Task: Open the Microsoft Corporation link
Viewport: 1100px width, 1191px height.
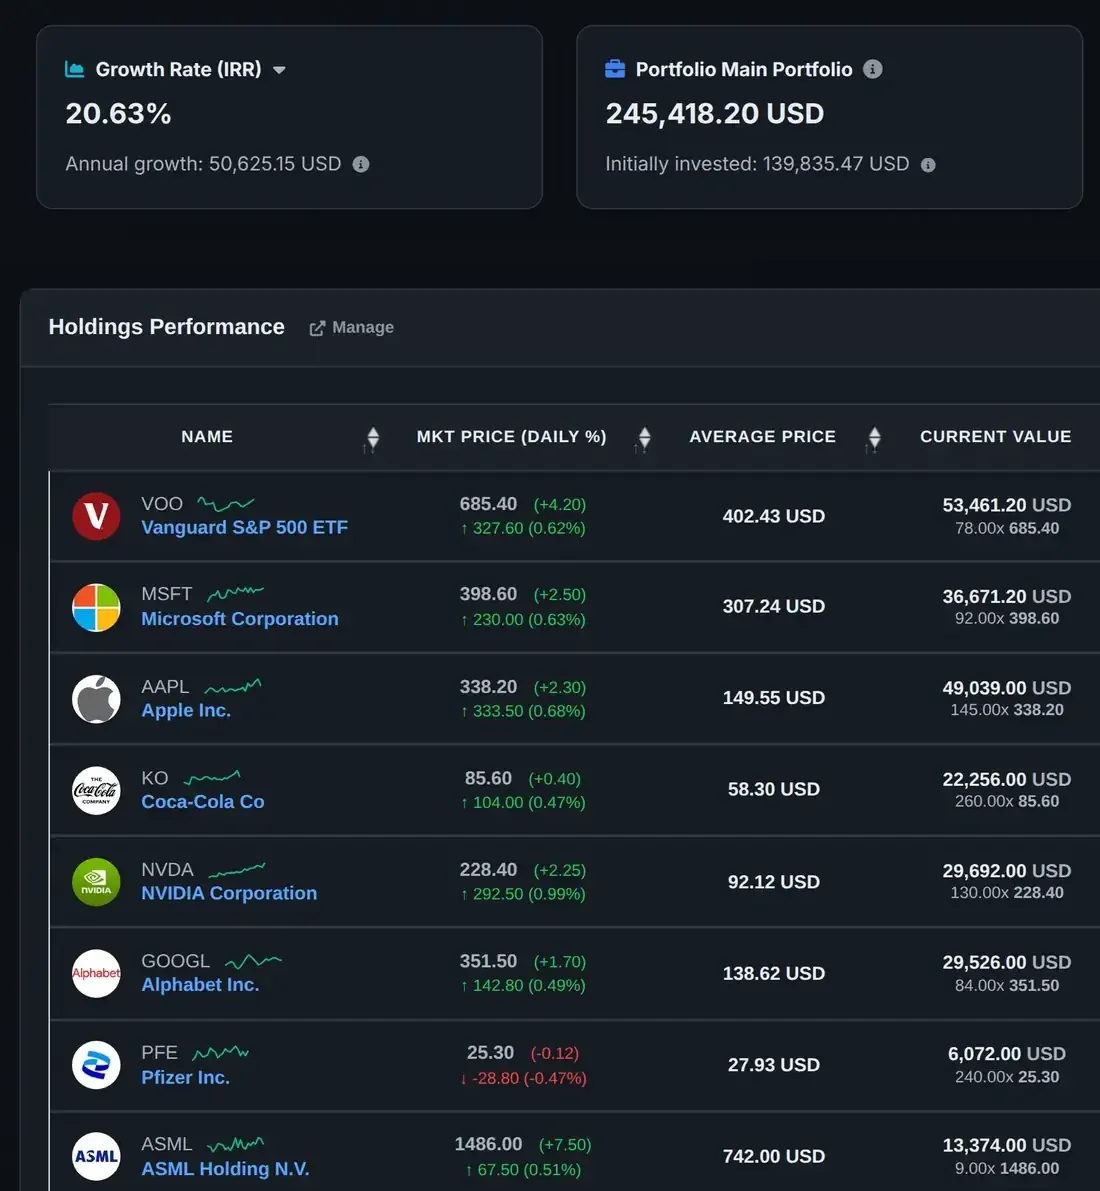Action: click(240, 619)
